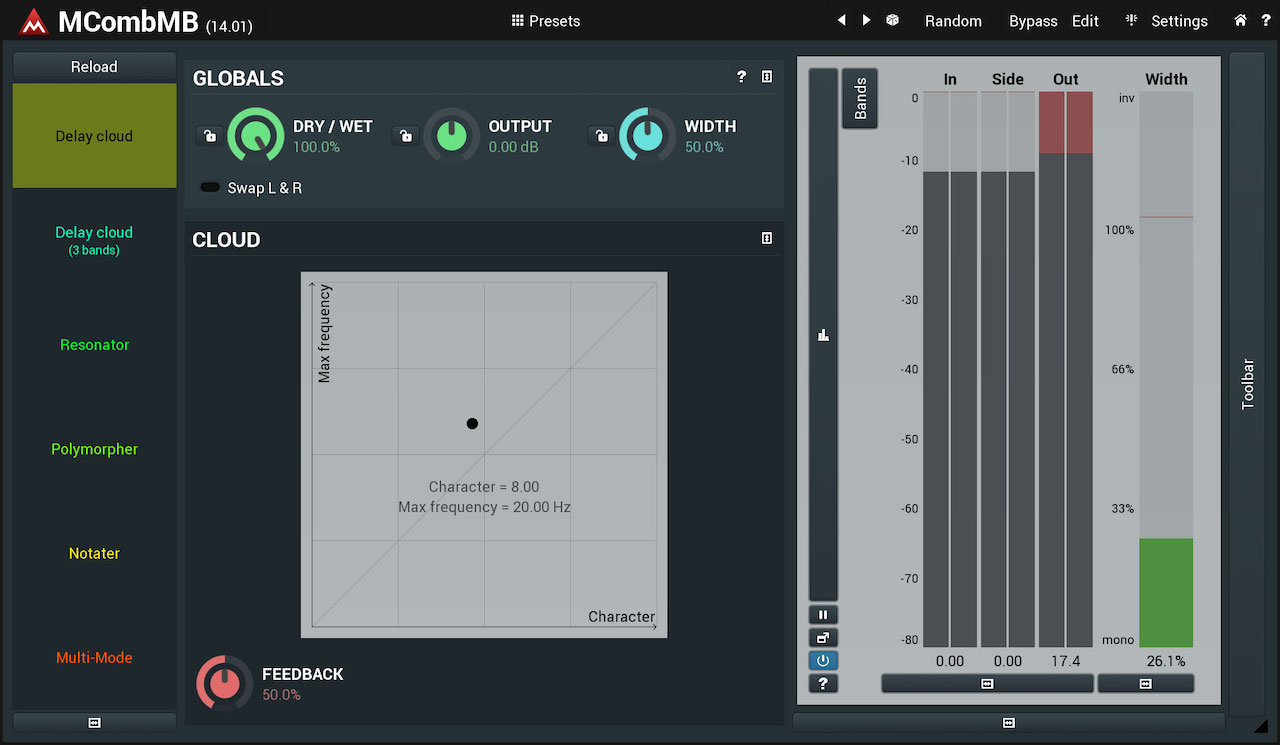This screenshot has width=1280, height=745.
Task: Click the next preset arrow
Action: (x=866, y=20)
